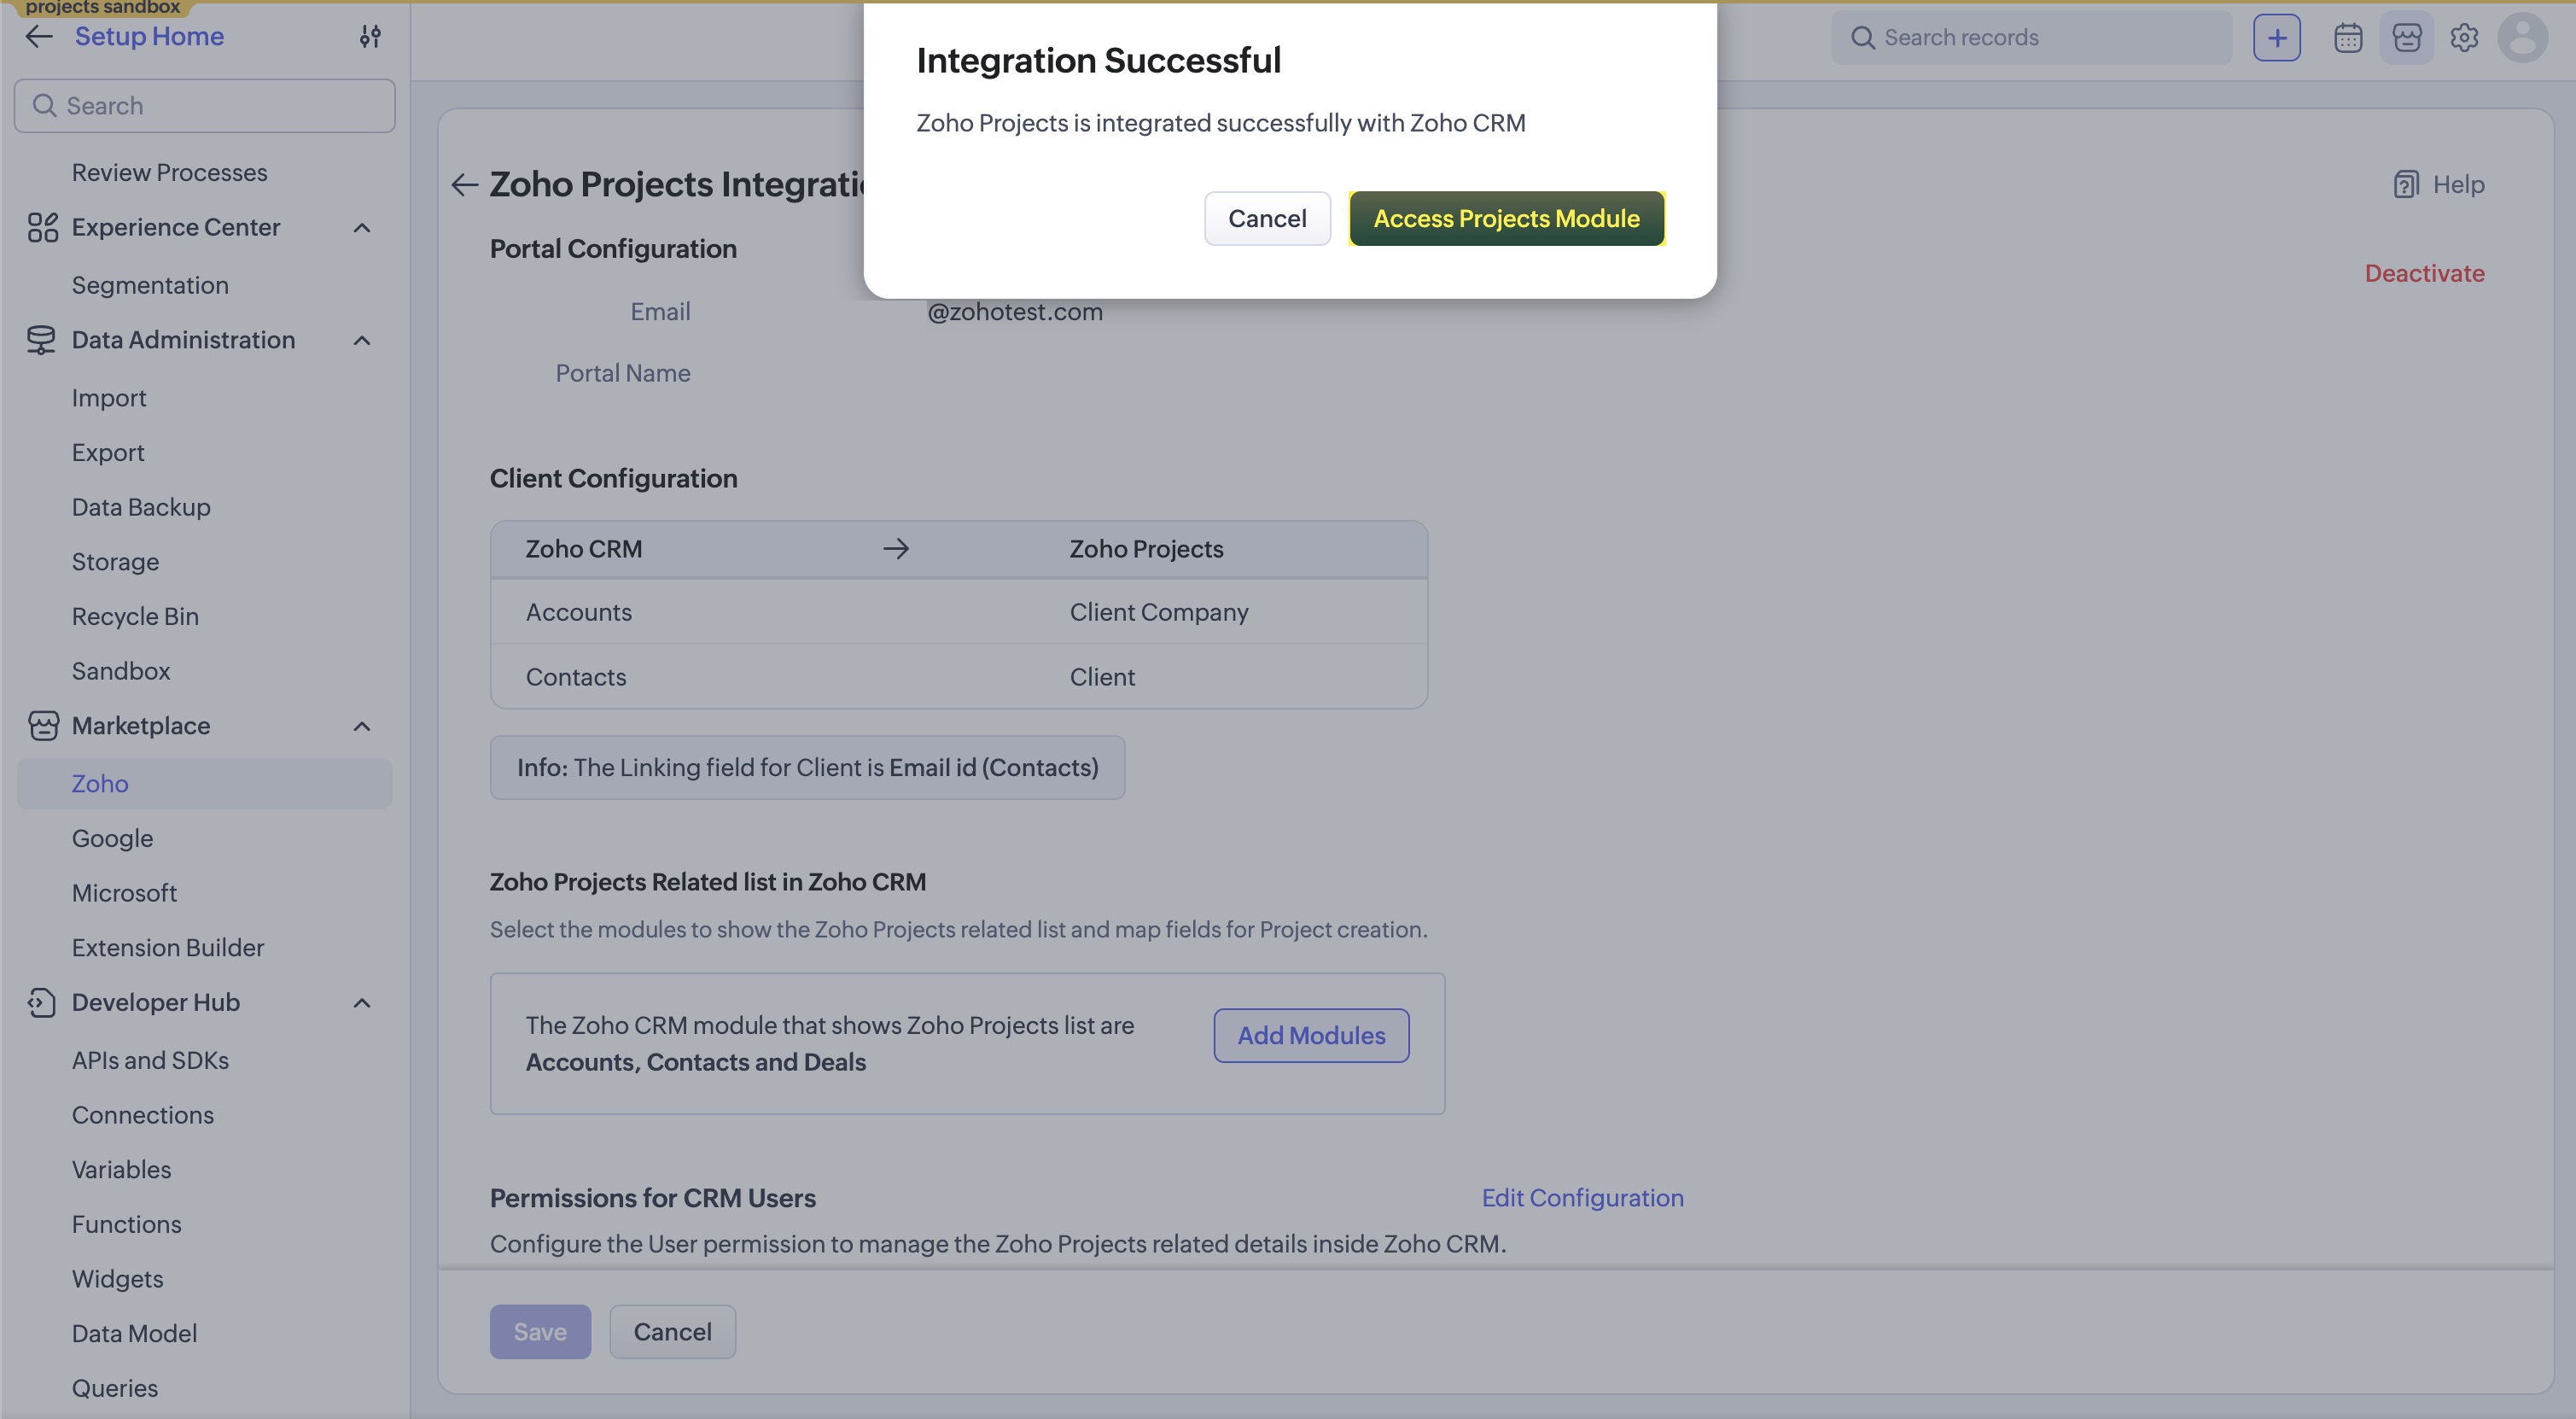The width and height of the screenshot is (2576, 1419).
Task: Open Connections under Developer Hub
Action: pyautogui.click(x=143, y=1115)
